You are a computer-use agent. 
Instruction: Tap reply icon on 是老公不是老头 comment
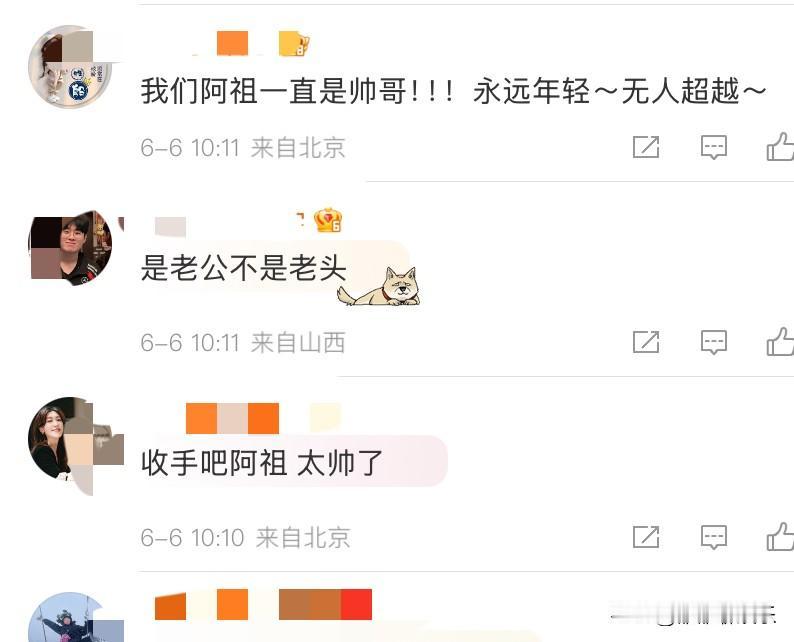tap(714, 342)
